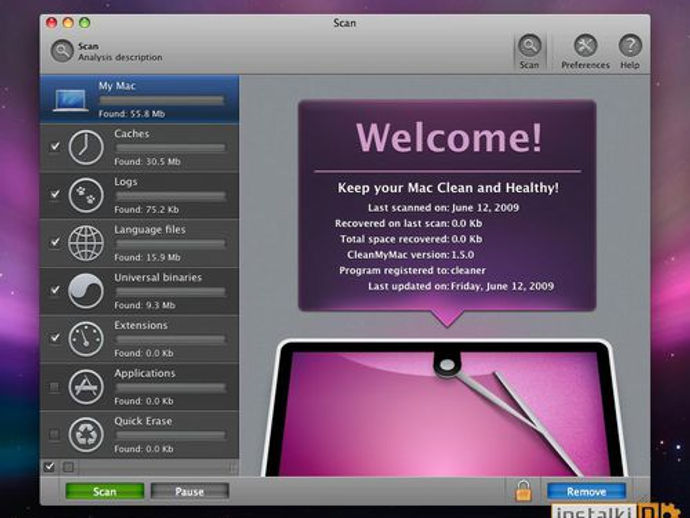The image size is (690, 518).
Task: Click the orange padlock icon
Action: point(523,491)
